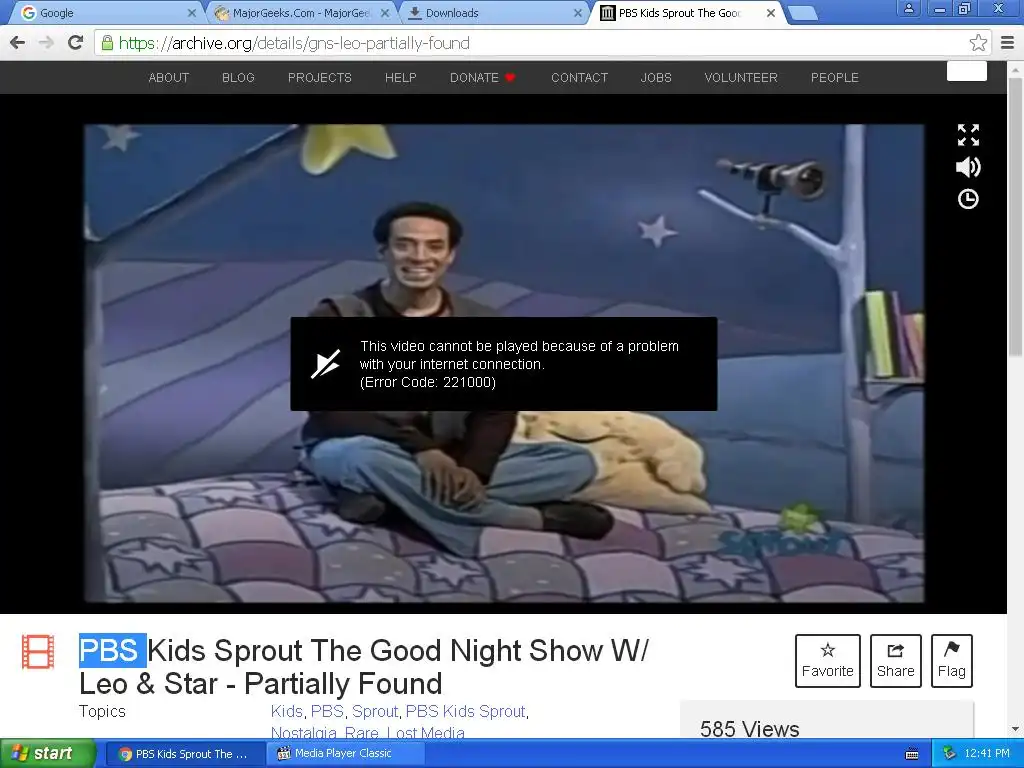Image resolution: width=1024 pixels, height=768 pixels.
Task: Click the DONATE link
Action: [483, 78]
